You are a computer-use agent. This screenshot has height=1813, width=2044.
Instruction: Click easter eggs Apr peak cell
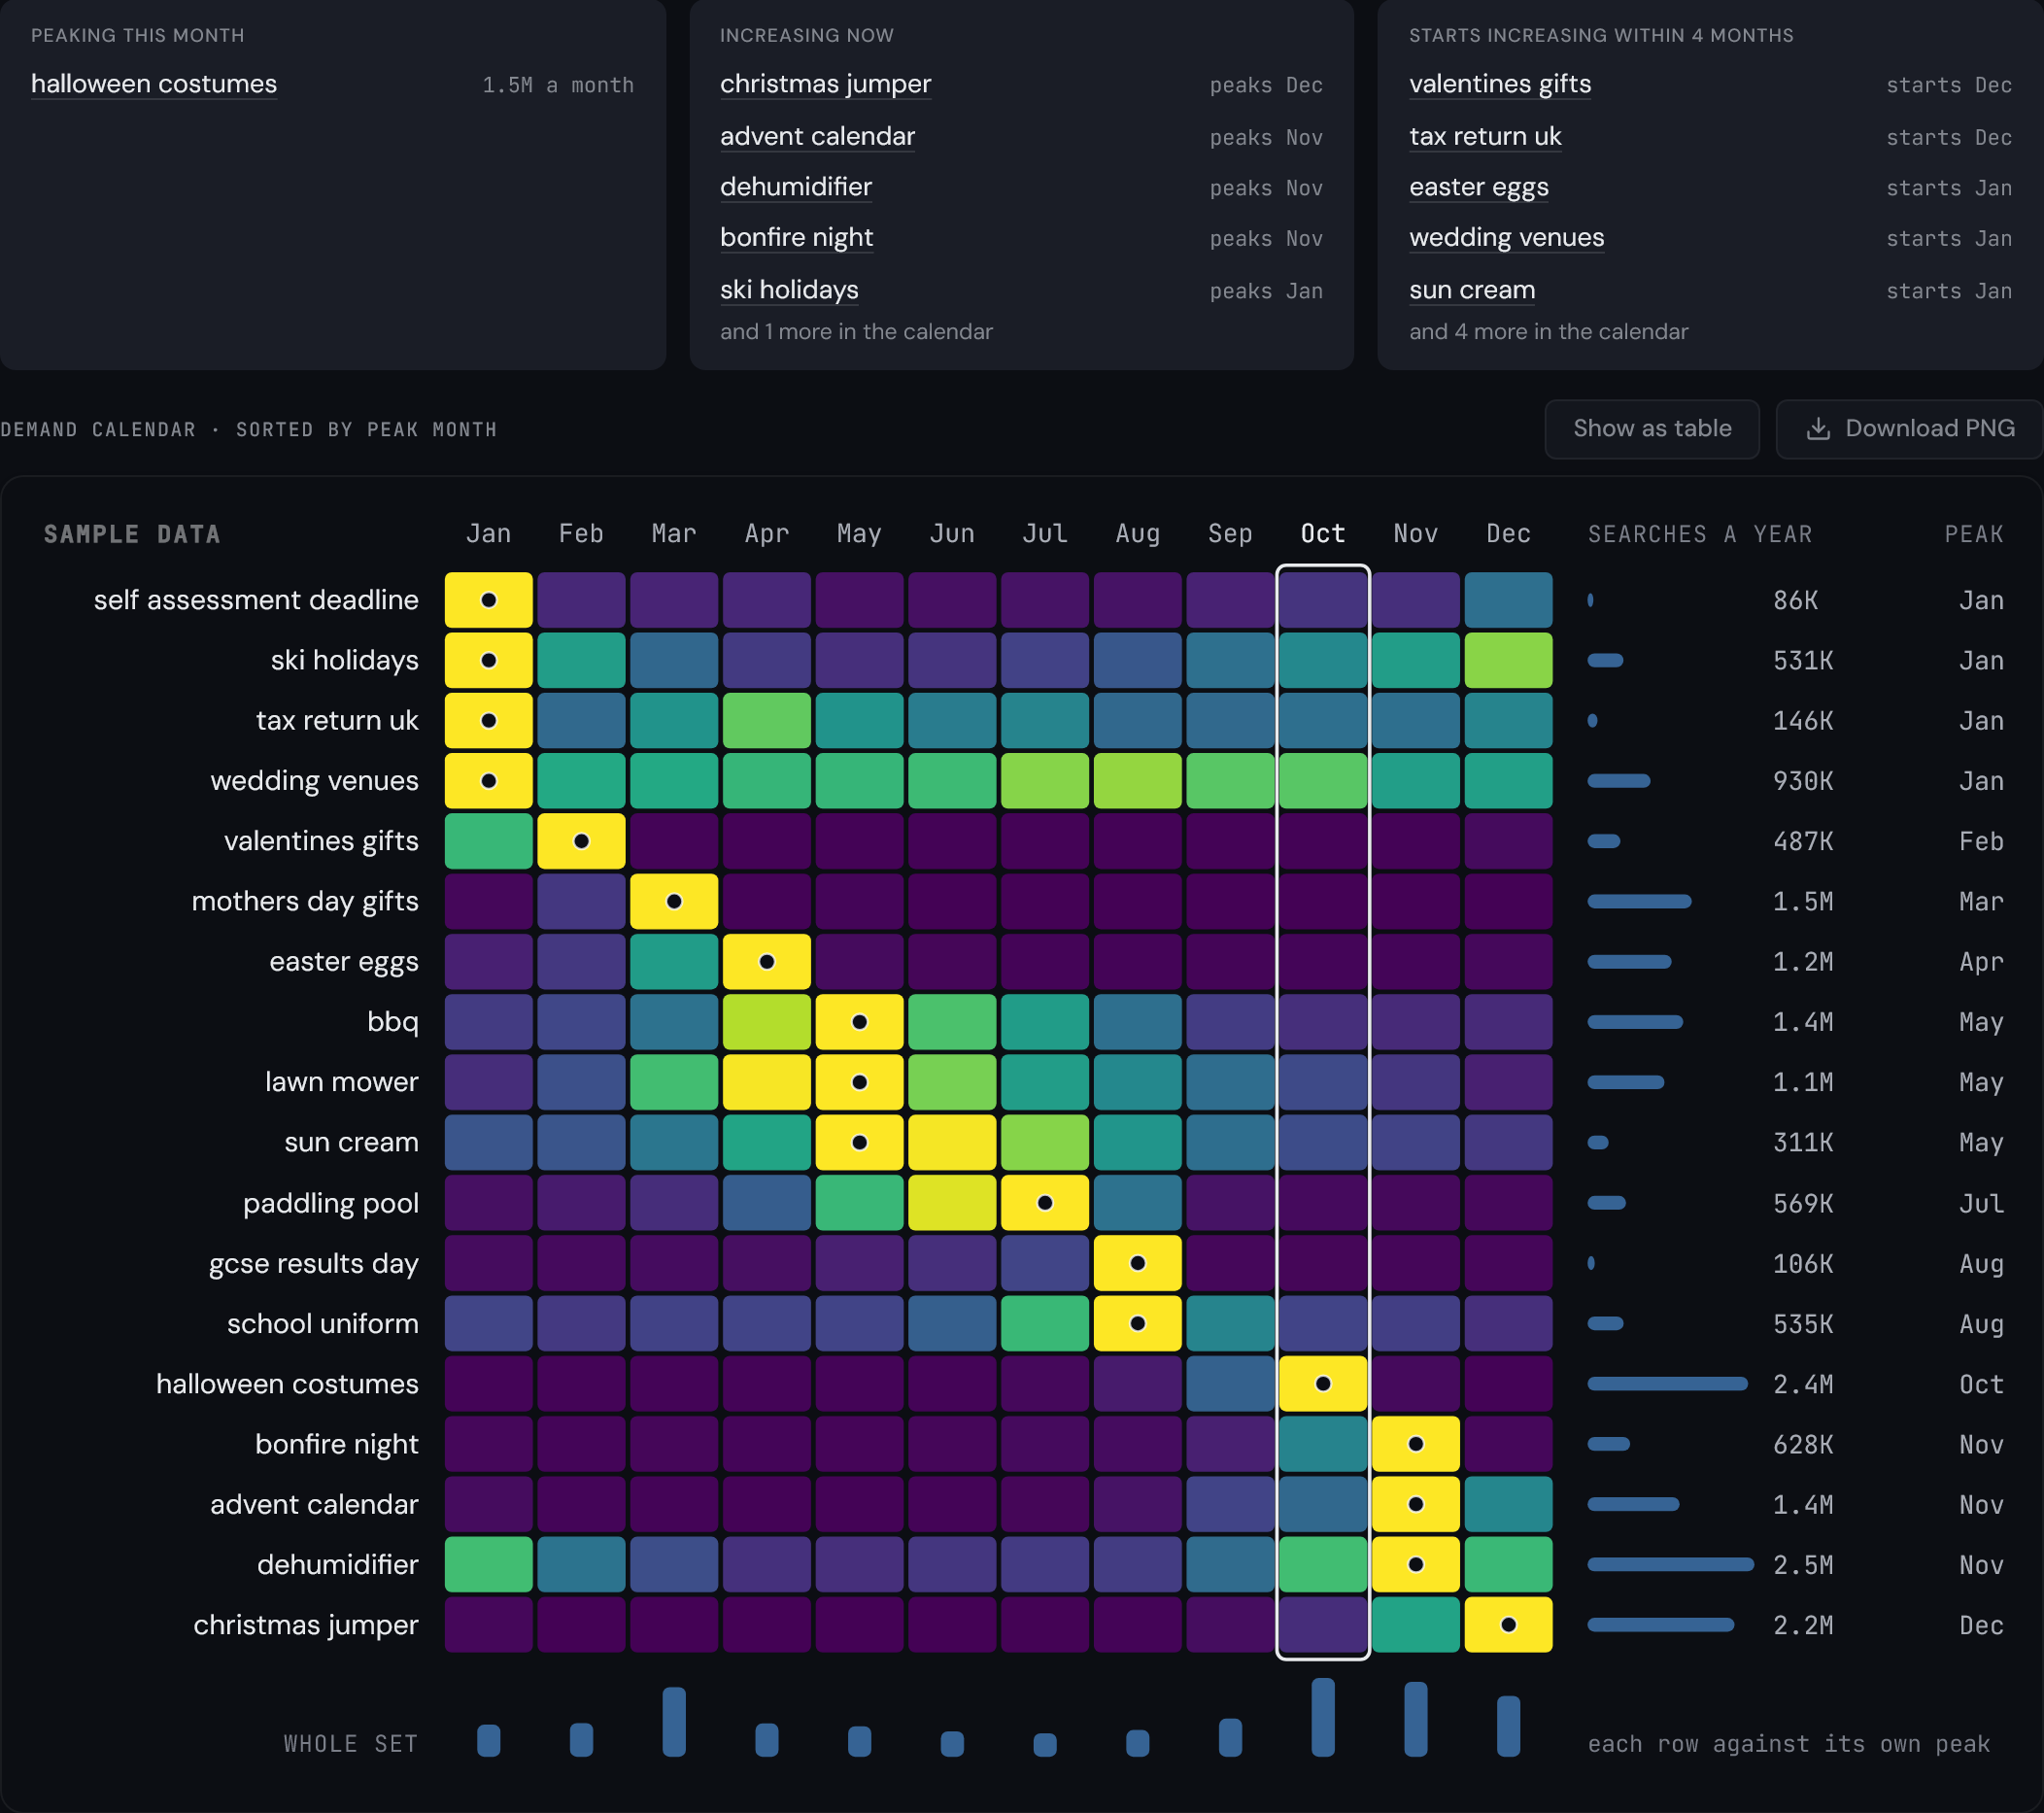(x=767, y=962)
